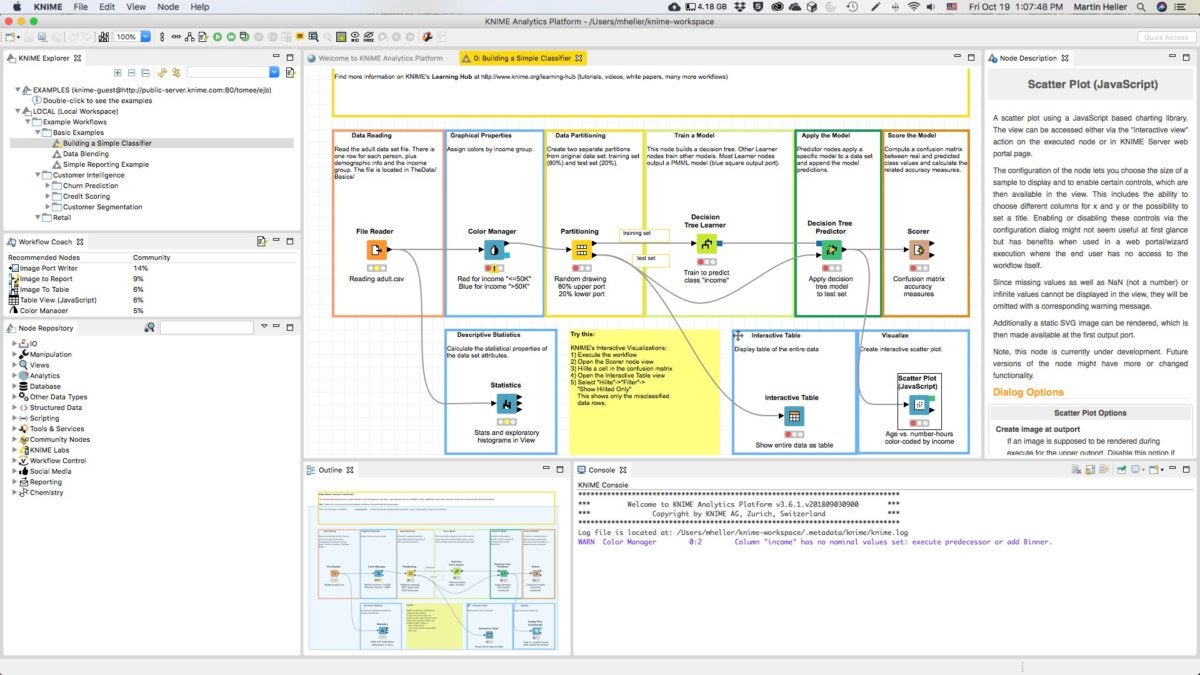Viewport: 1200px width, 675px height.
Task: Click the Statistics node icon
Action: point(507,403)
